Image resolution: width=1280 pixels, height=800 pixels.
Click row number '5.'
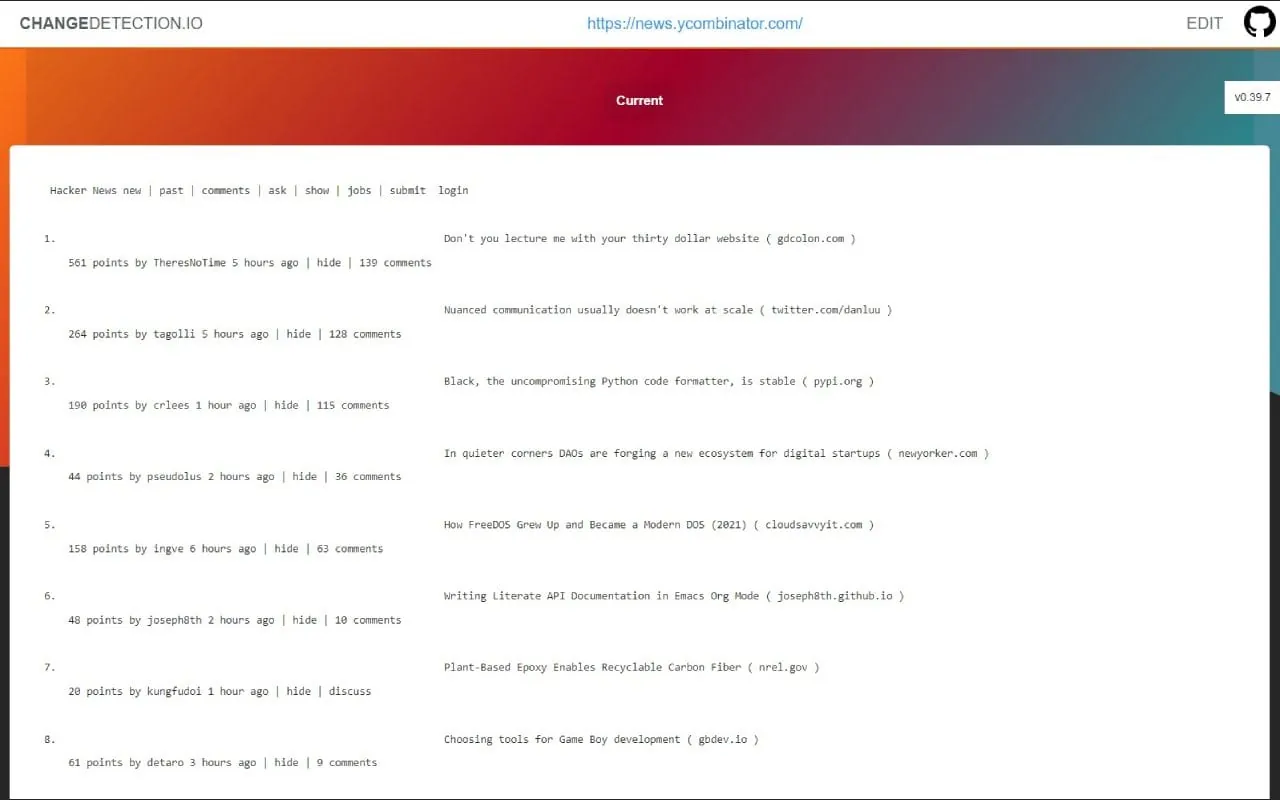tap(50, 524)
